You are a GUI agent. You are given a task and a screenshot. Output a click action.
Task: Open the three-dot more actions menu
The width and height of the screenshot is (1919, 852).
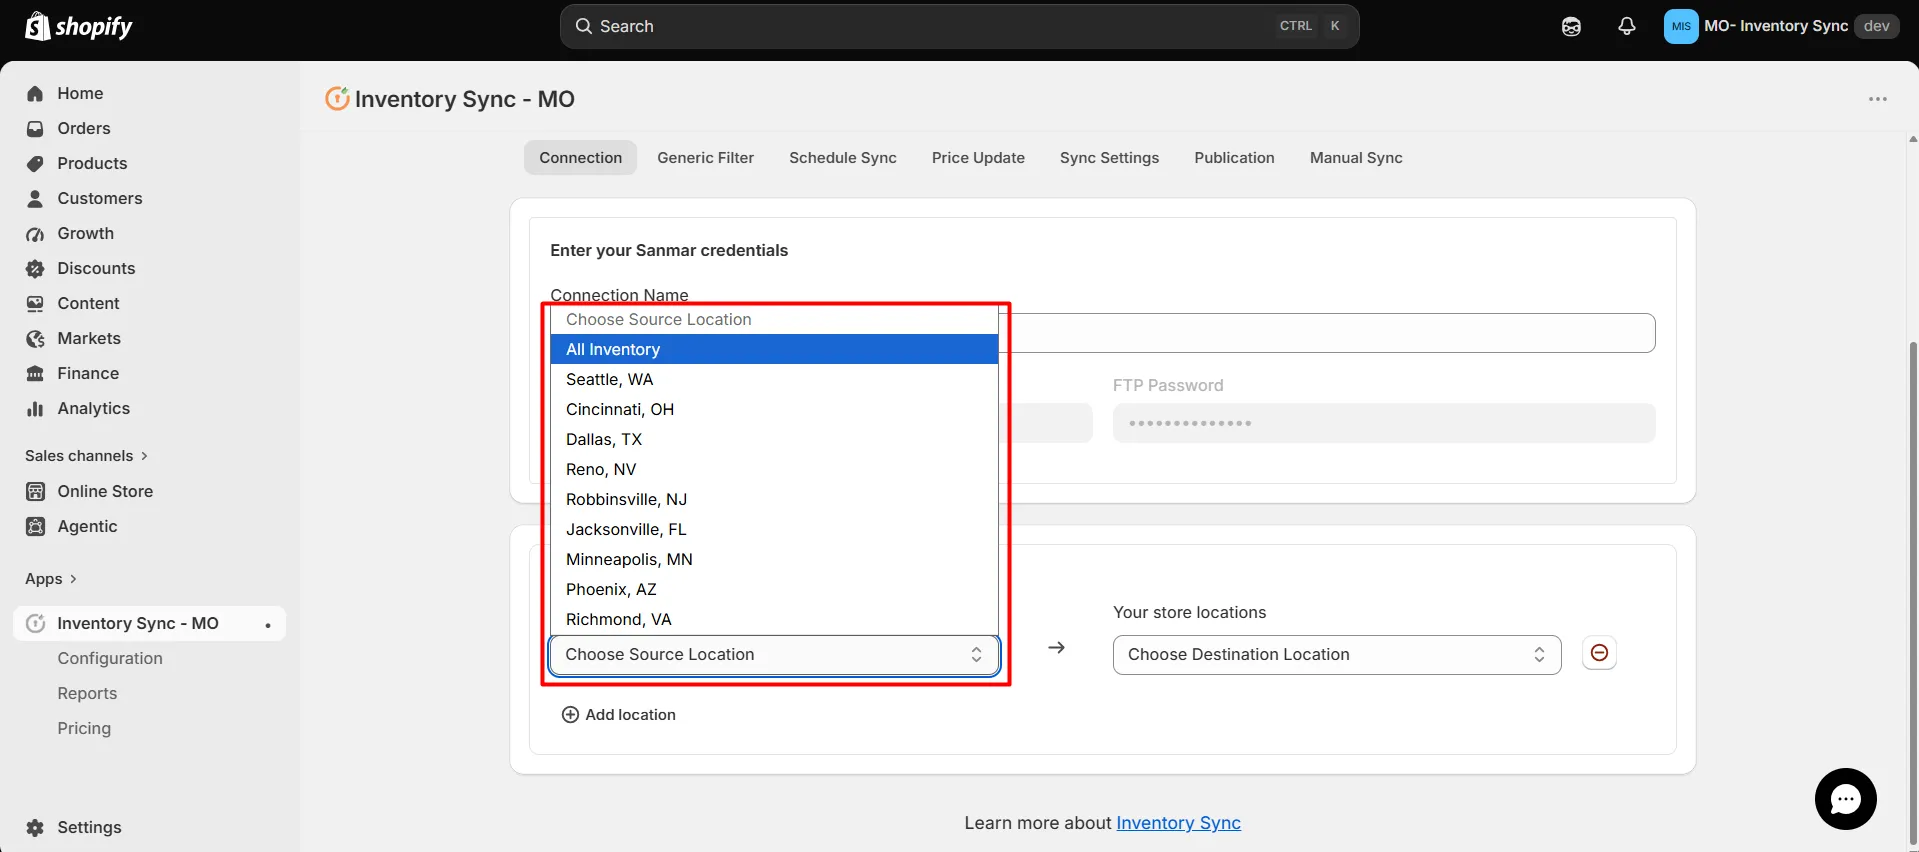pos(1878,99)
